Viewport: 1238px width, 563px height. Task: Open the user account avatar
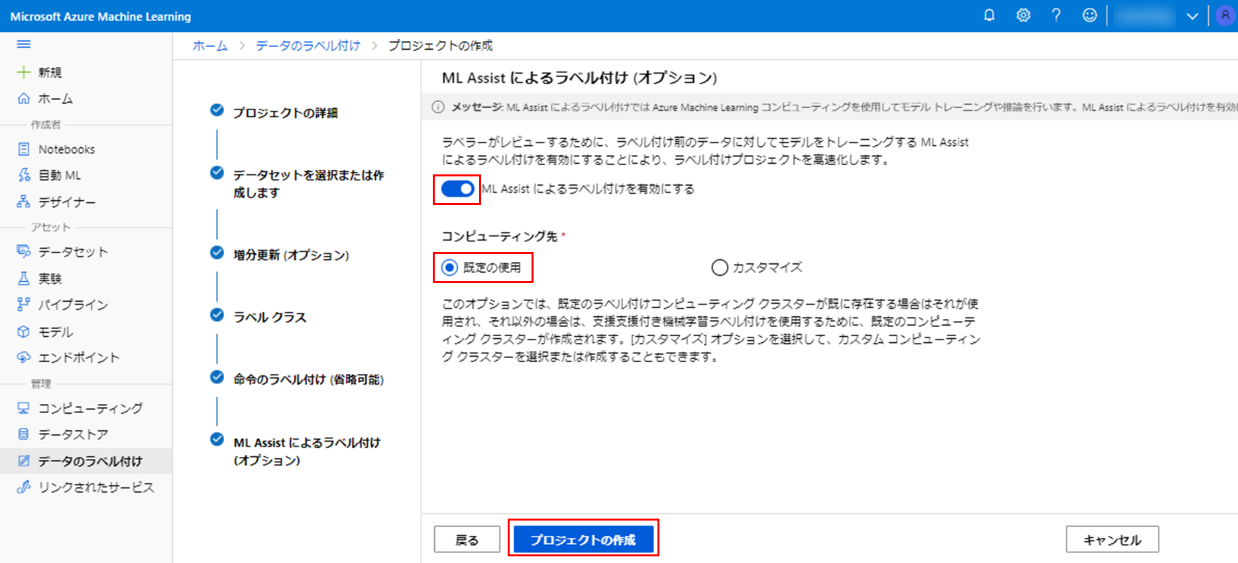point(1225,16)
